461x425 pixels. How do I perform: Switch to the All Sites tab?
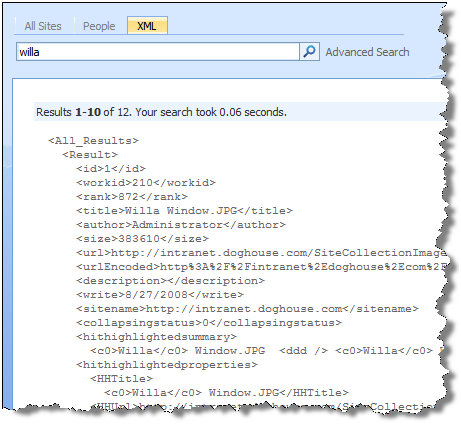point(43,26)
